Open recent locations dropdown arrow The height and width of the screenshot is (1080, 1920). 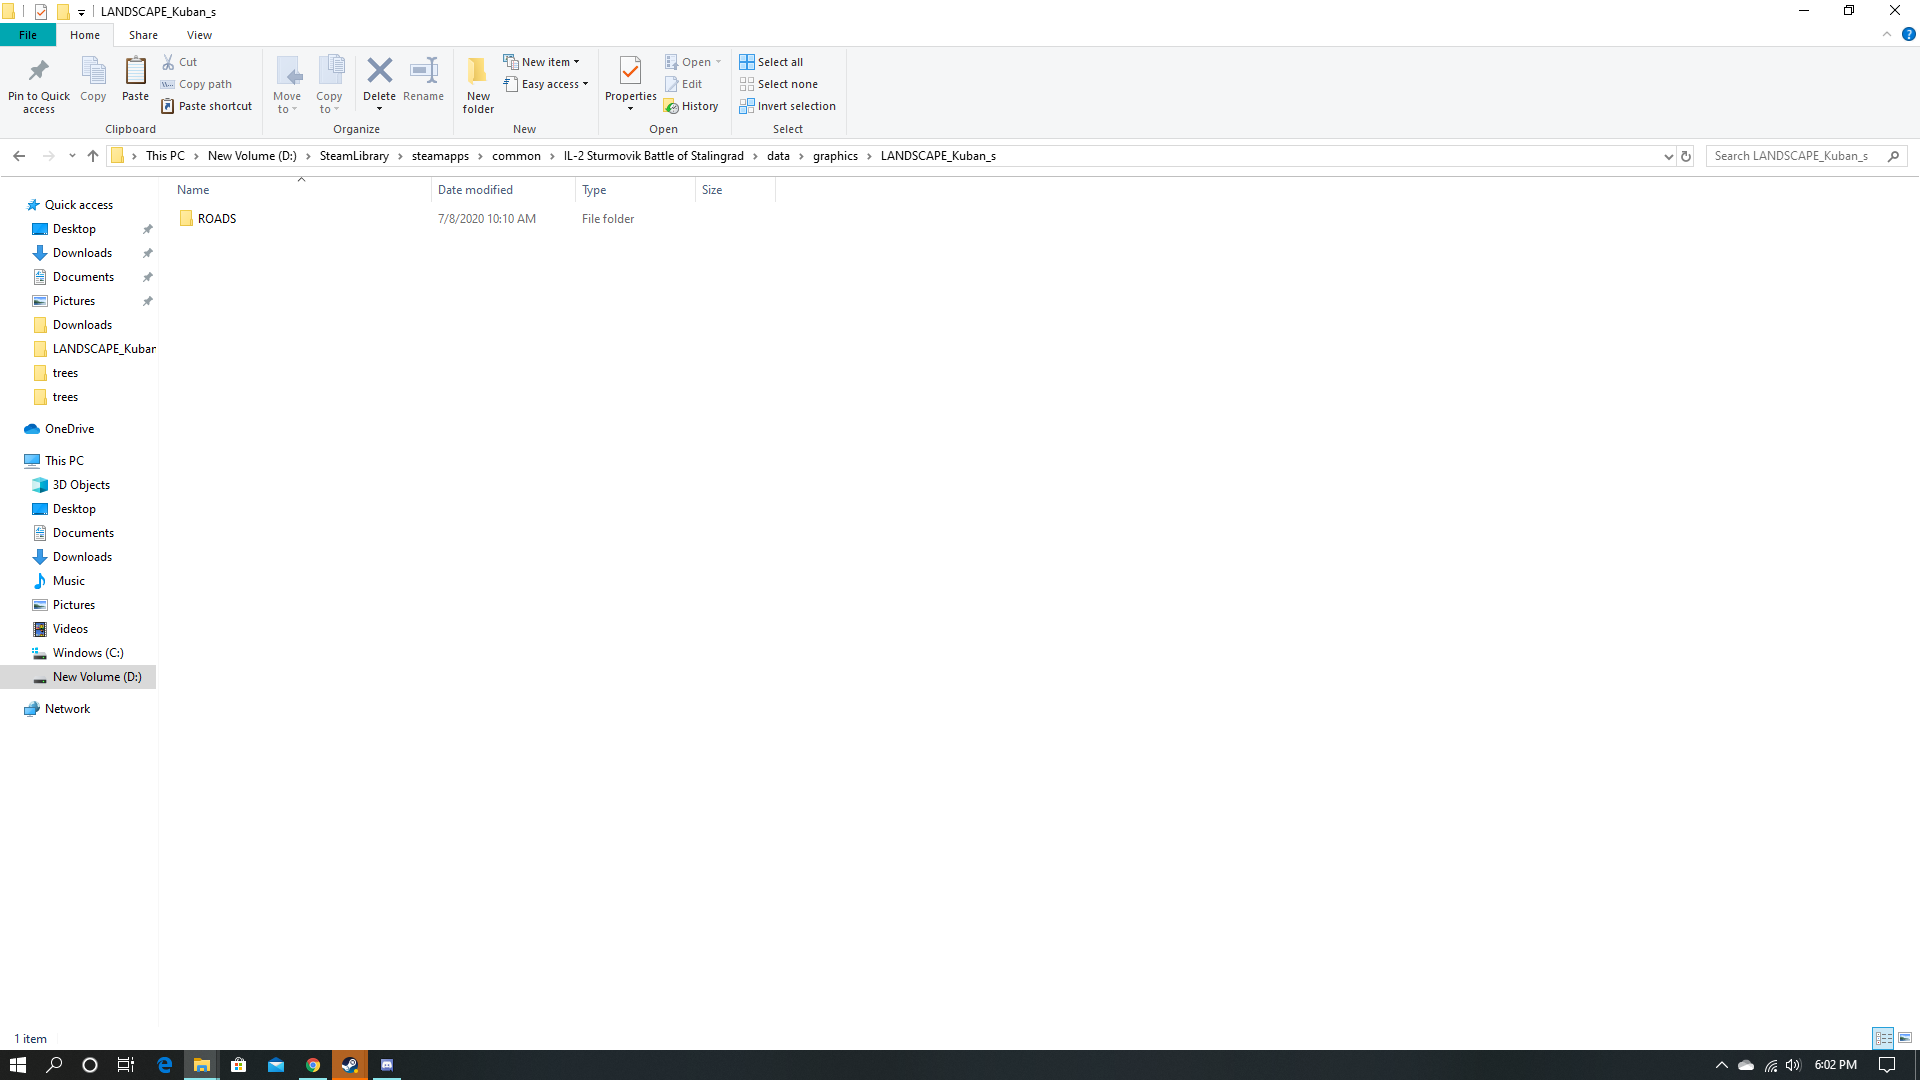coord(72,156)
